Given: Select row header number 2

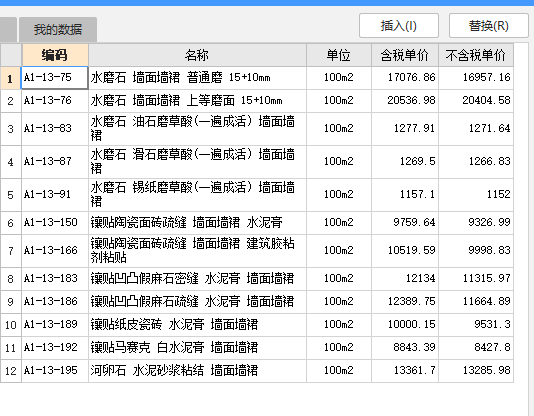Looking at the screenshot, I should (11, 101).
